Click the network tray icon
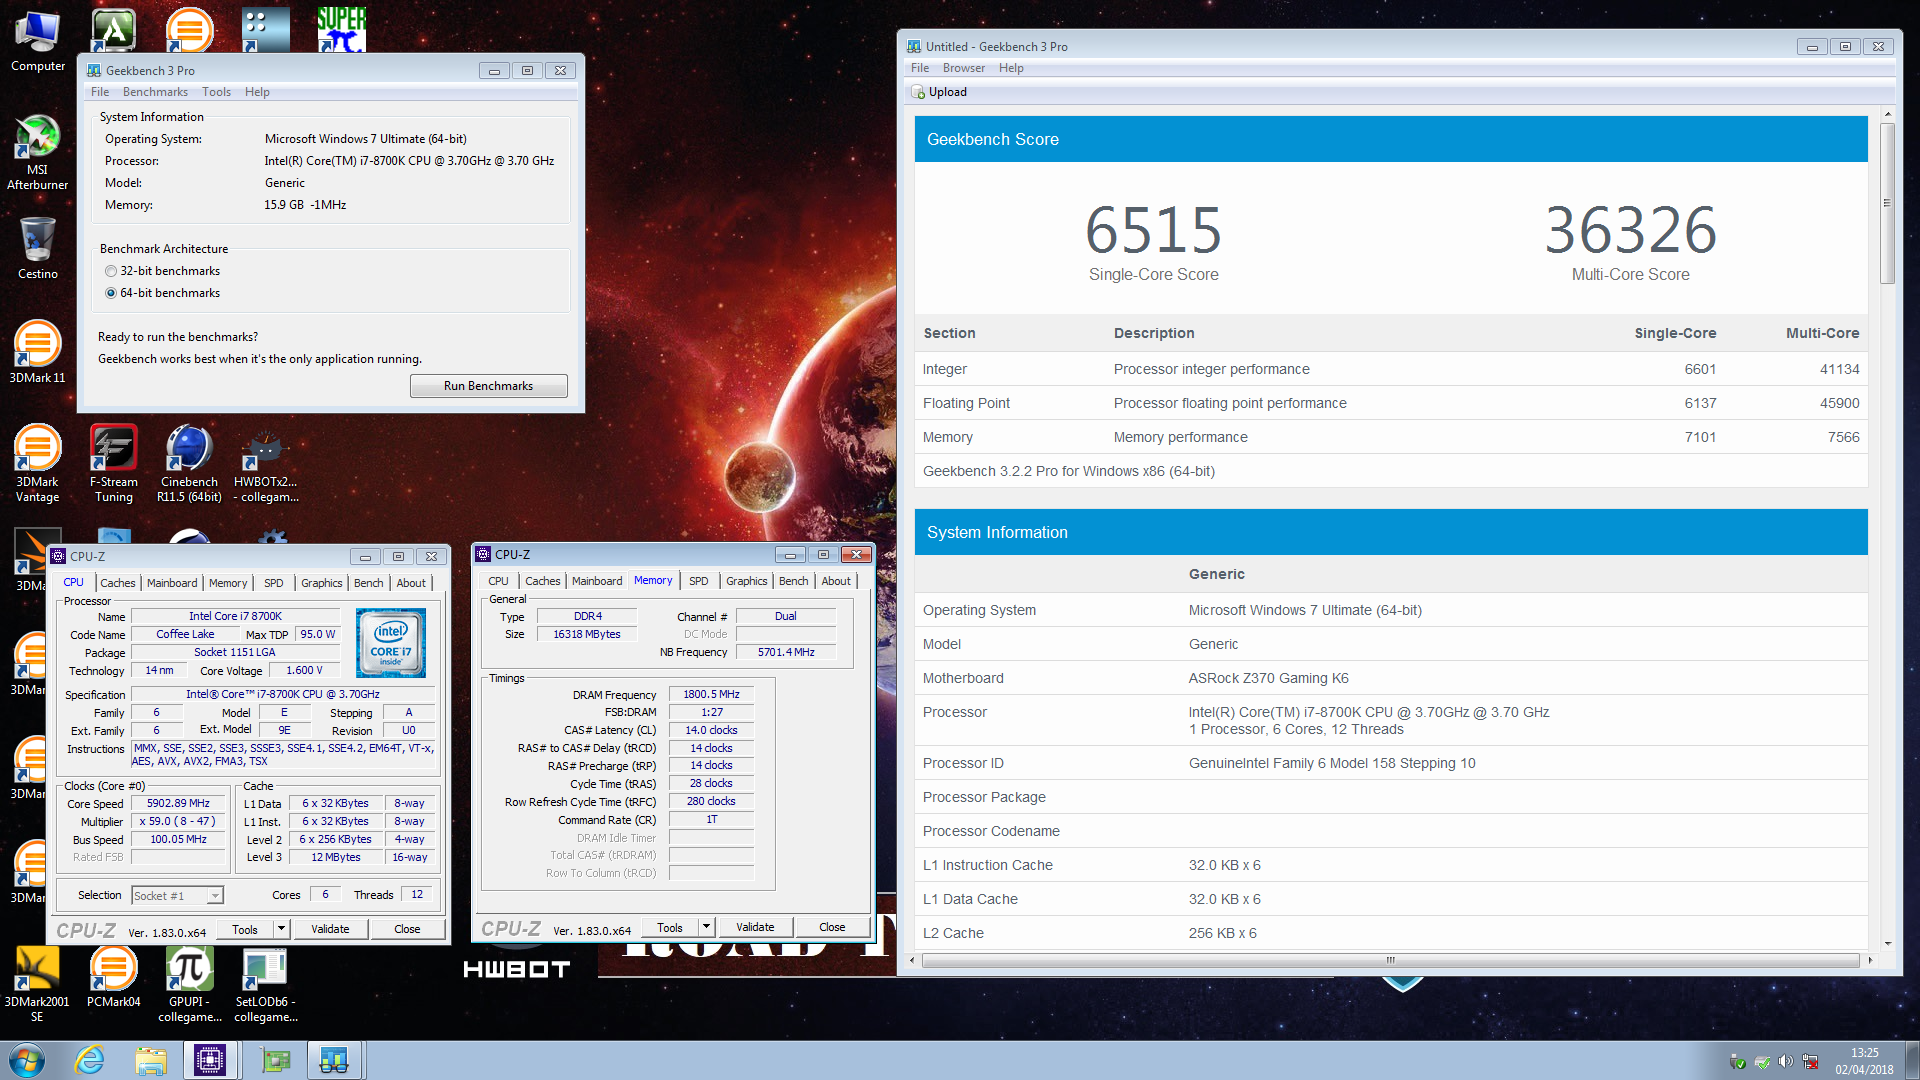The image size is (1920, 1080). (x=1809, y=1061)
